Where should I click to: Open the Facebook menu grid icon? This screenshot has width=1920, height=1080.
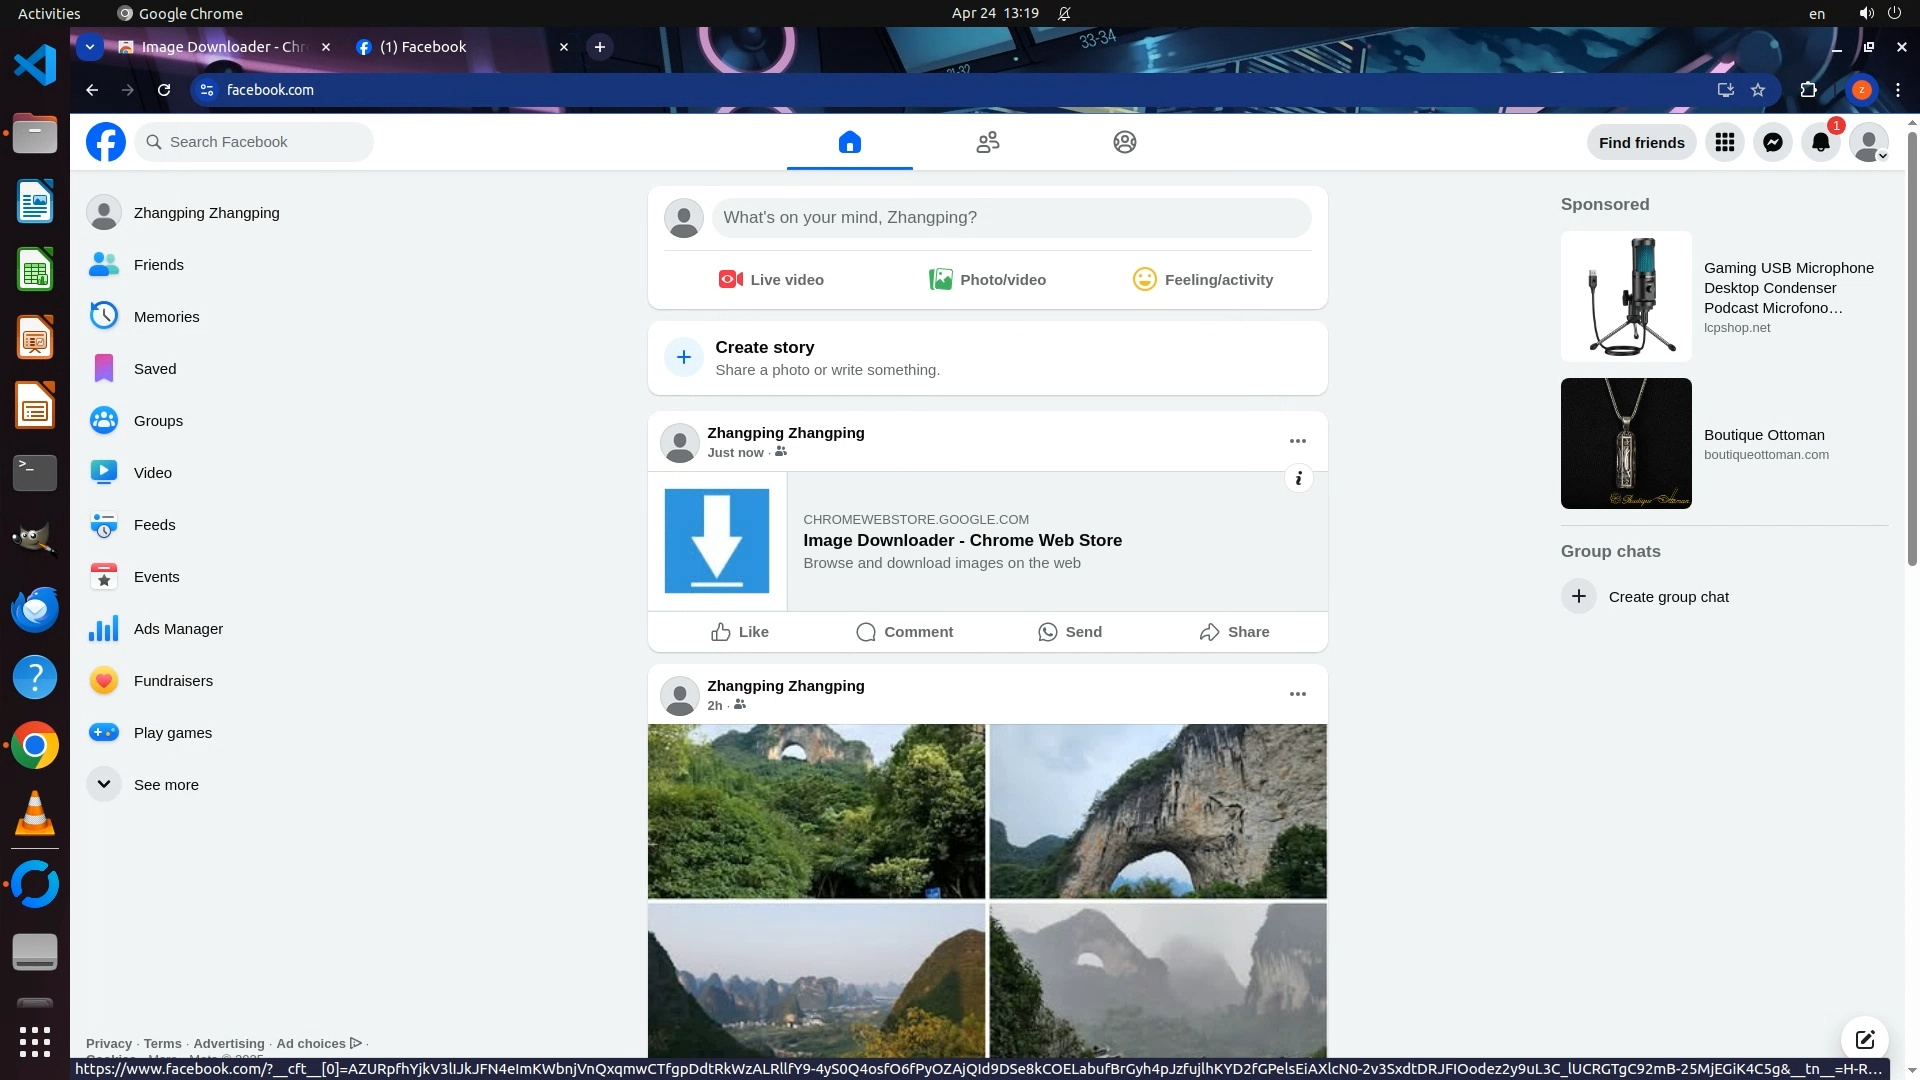click(1725, 142)
